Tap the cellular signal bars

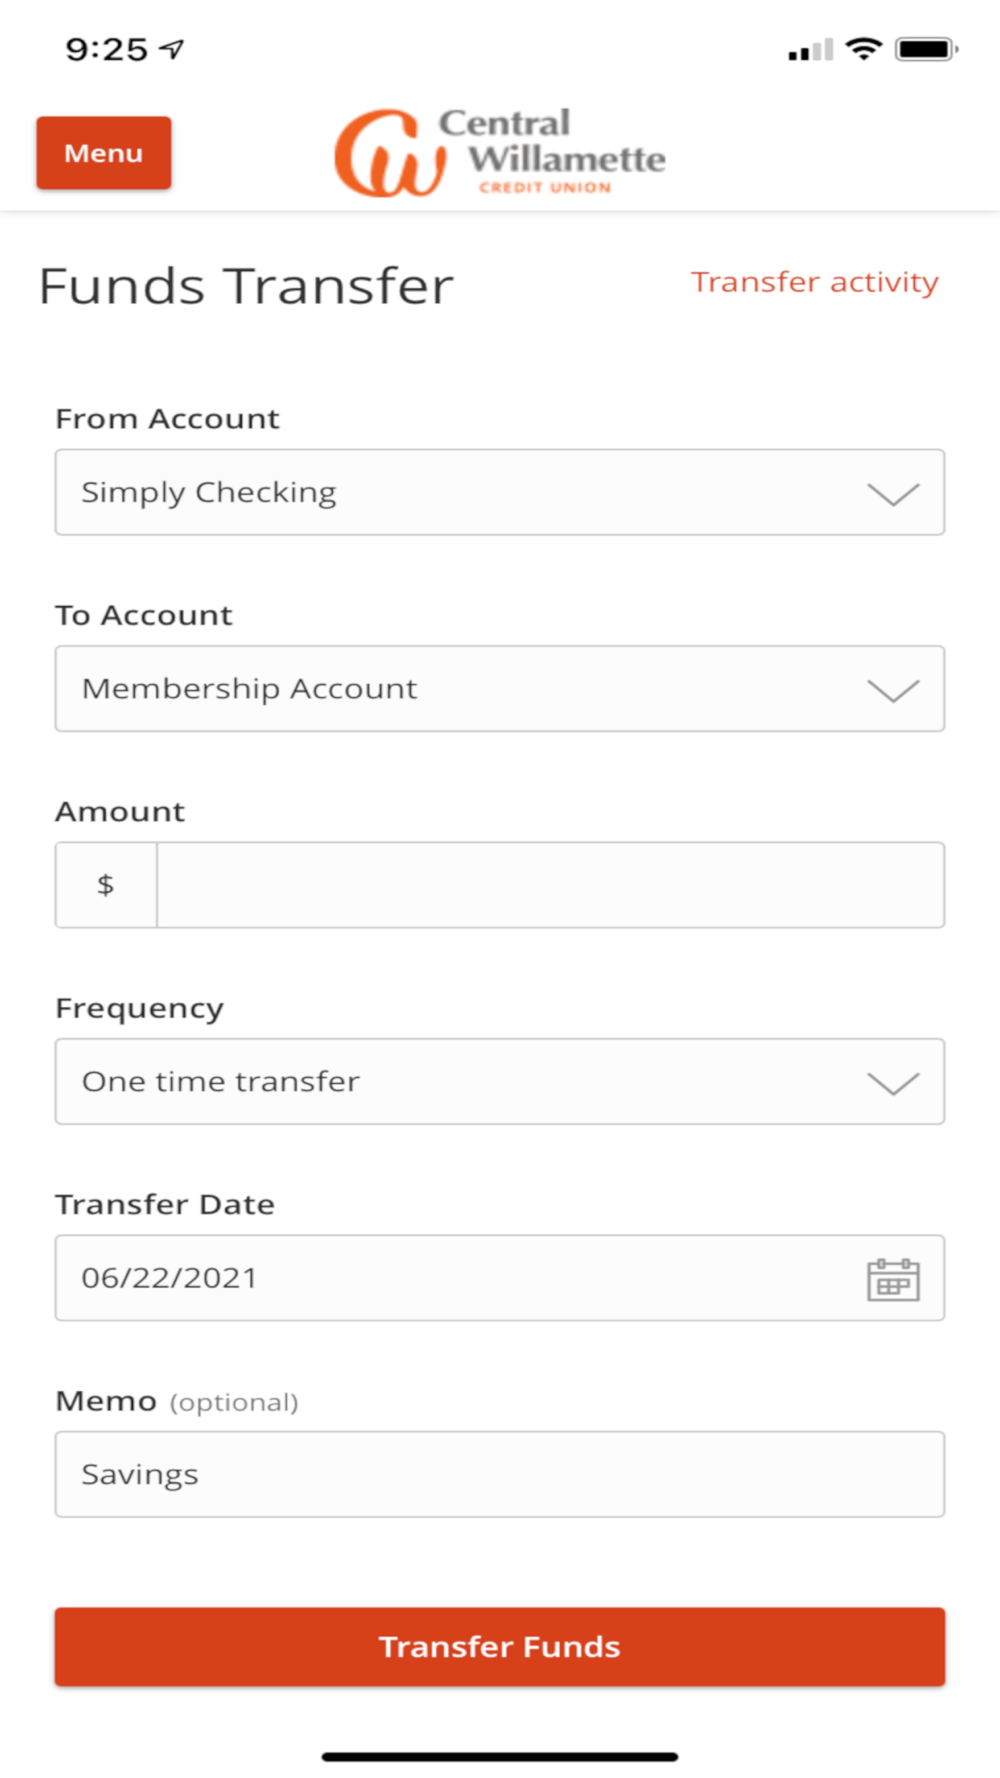tap(810, 50)
